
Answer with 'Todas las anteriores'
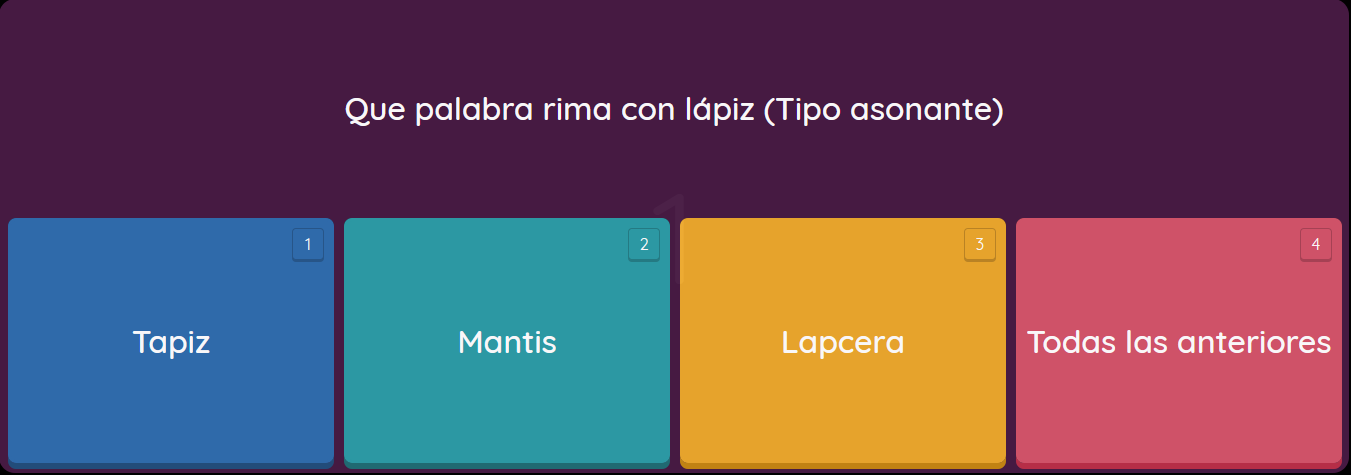coord(1179,342)
